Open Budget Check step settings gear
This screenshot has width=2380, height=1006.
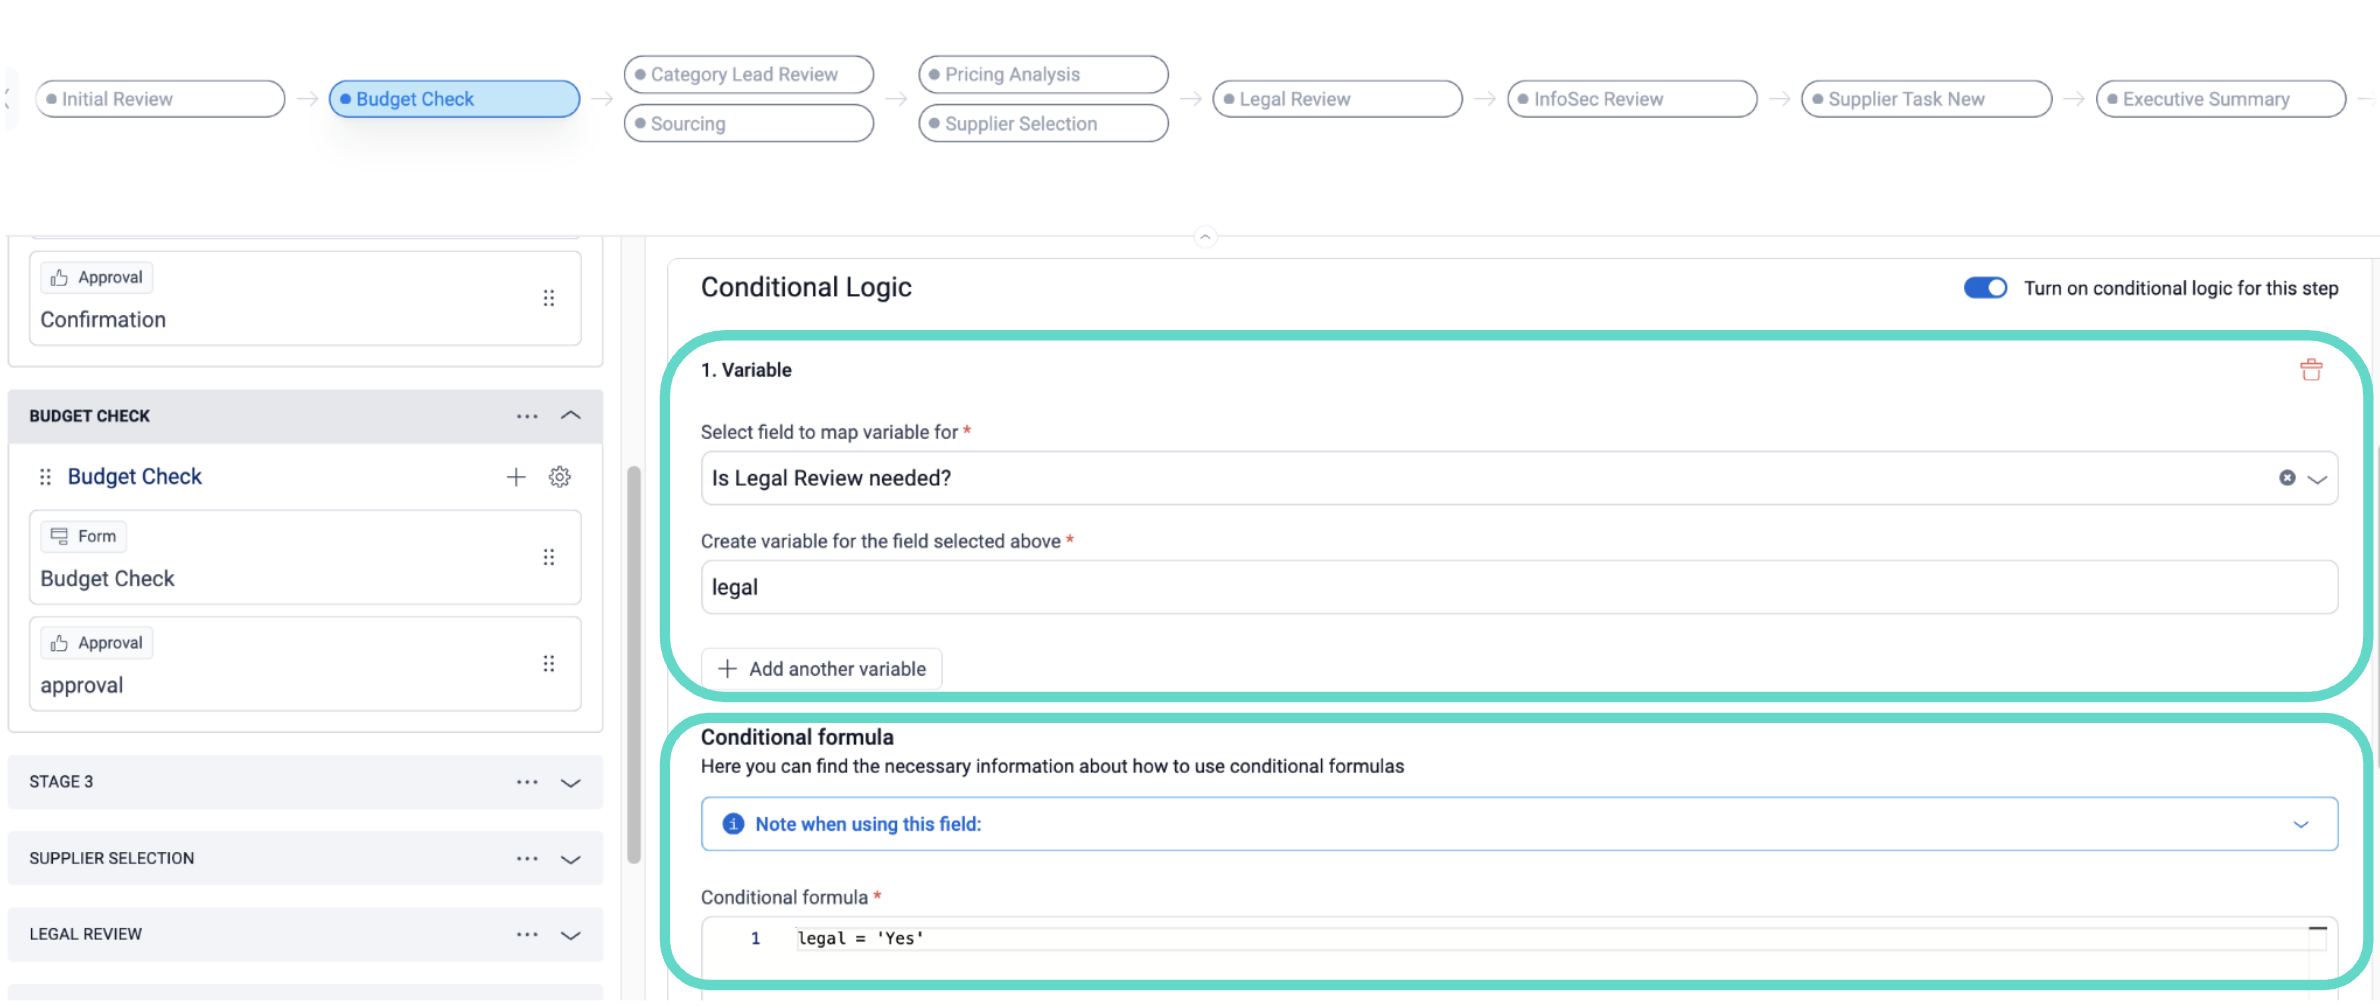pos(560,477)
